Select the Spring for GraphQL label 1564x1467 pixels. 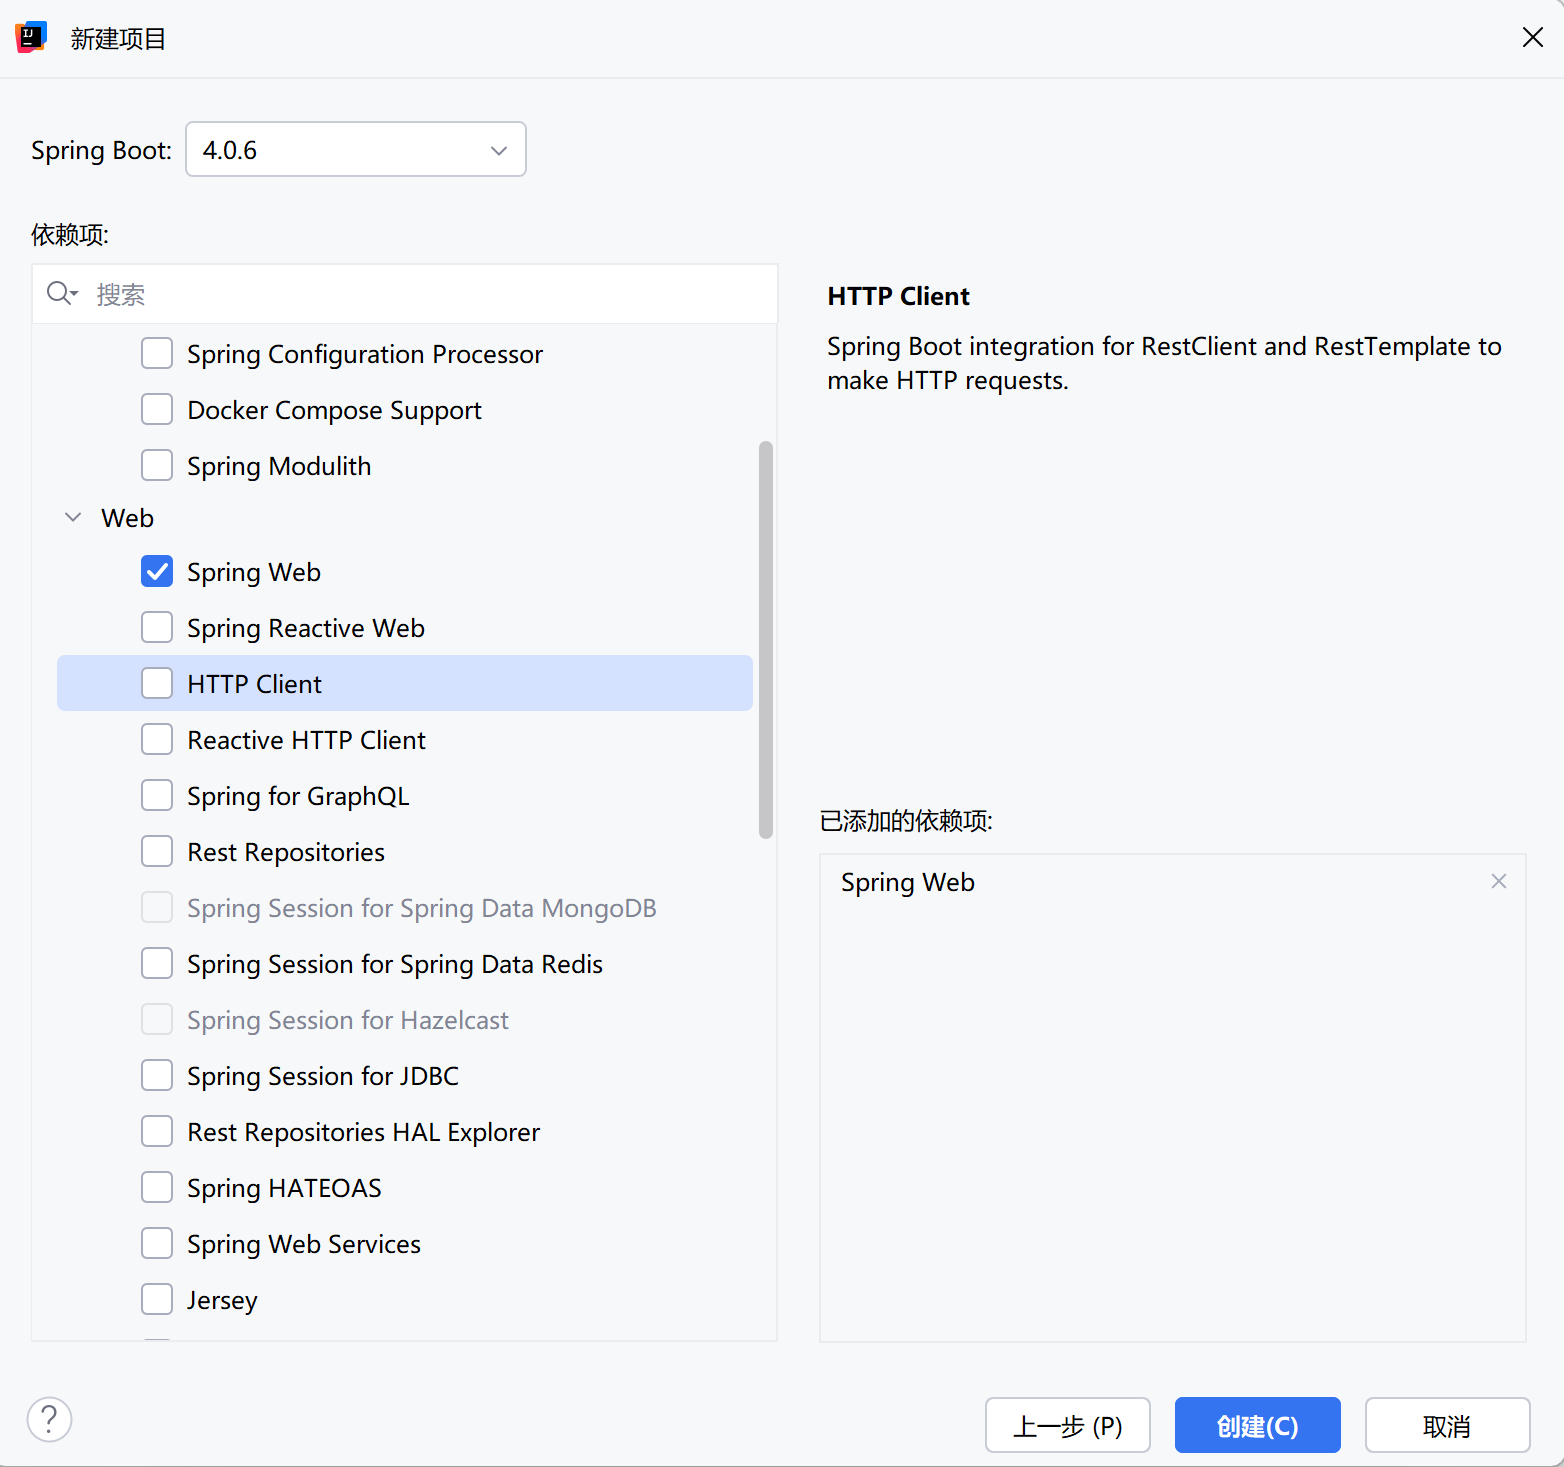(x=298, y=796)
